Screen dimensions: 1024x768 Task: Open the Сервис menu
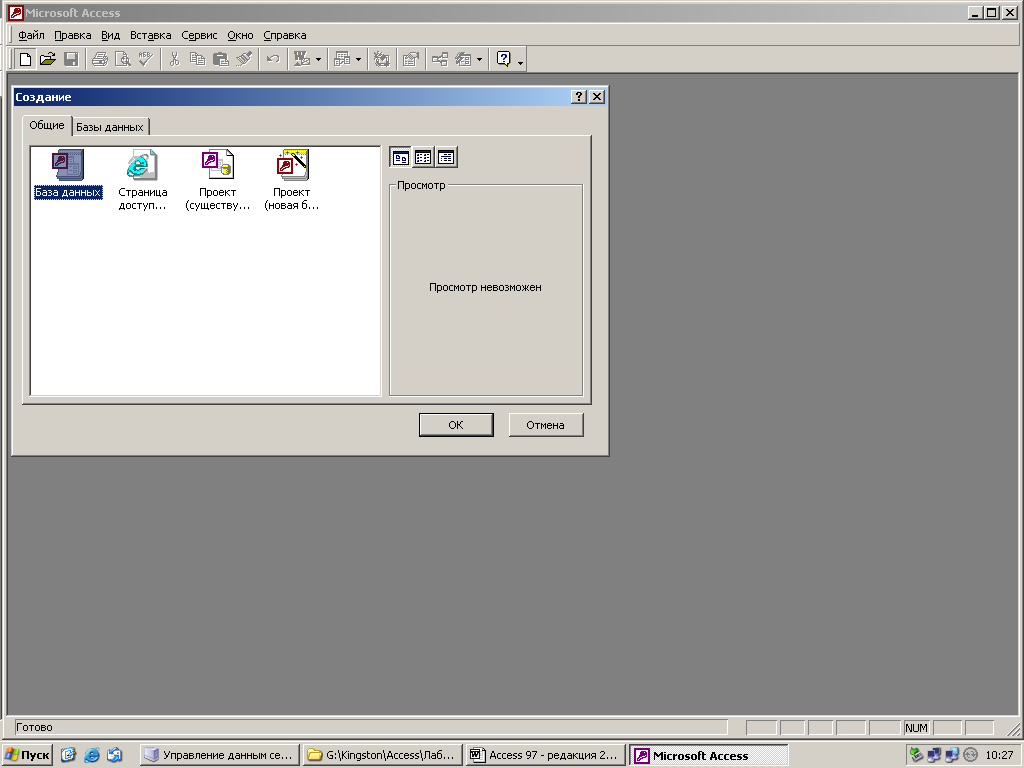point(199,35)
